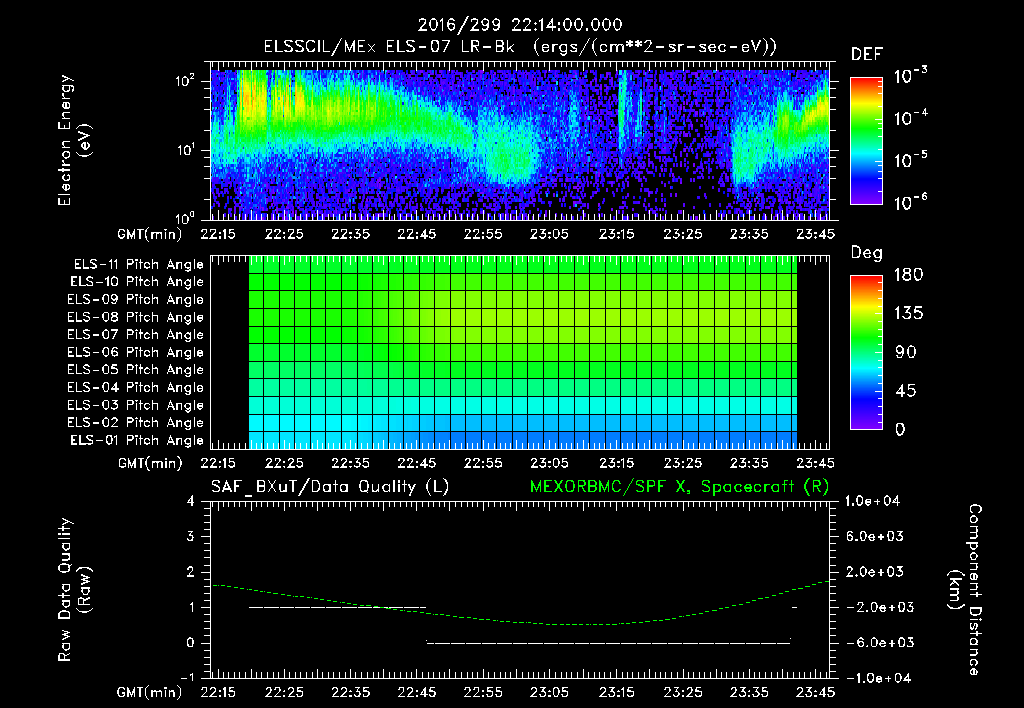Screen dimensions: 1024x708
Task: Click the ELS-03 Pitch Angle row label
Action: tap(136, 405)
